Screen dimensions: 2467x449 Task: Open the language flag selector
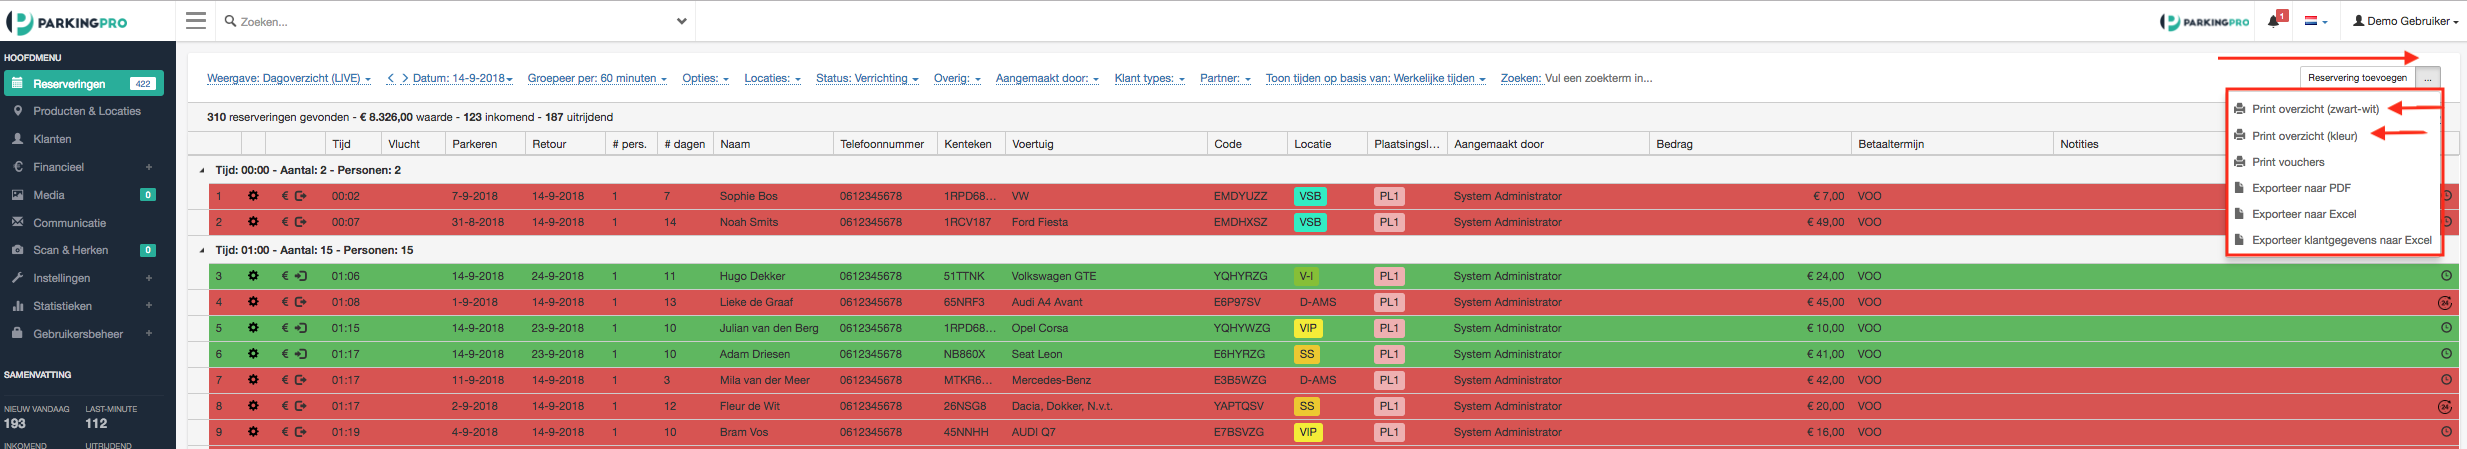[2316, 20]
